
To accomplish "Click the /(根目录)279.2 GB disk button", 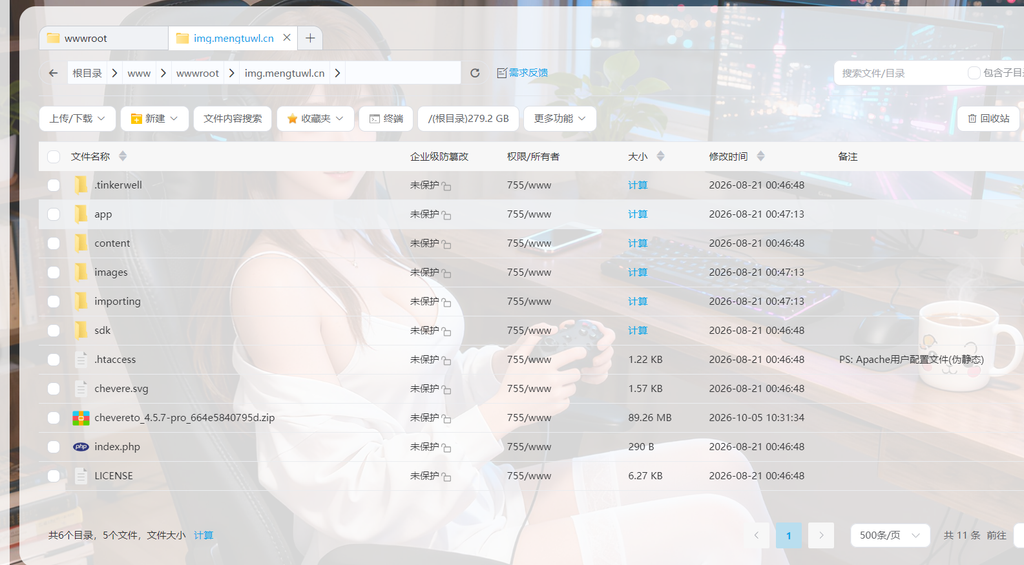I will pyautogui.click(x=468, y=118).
